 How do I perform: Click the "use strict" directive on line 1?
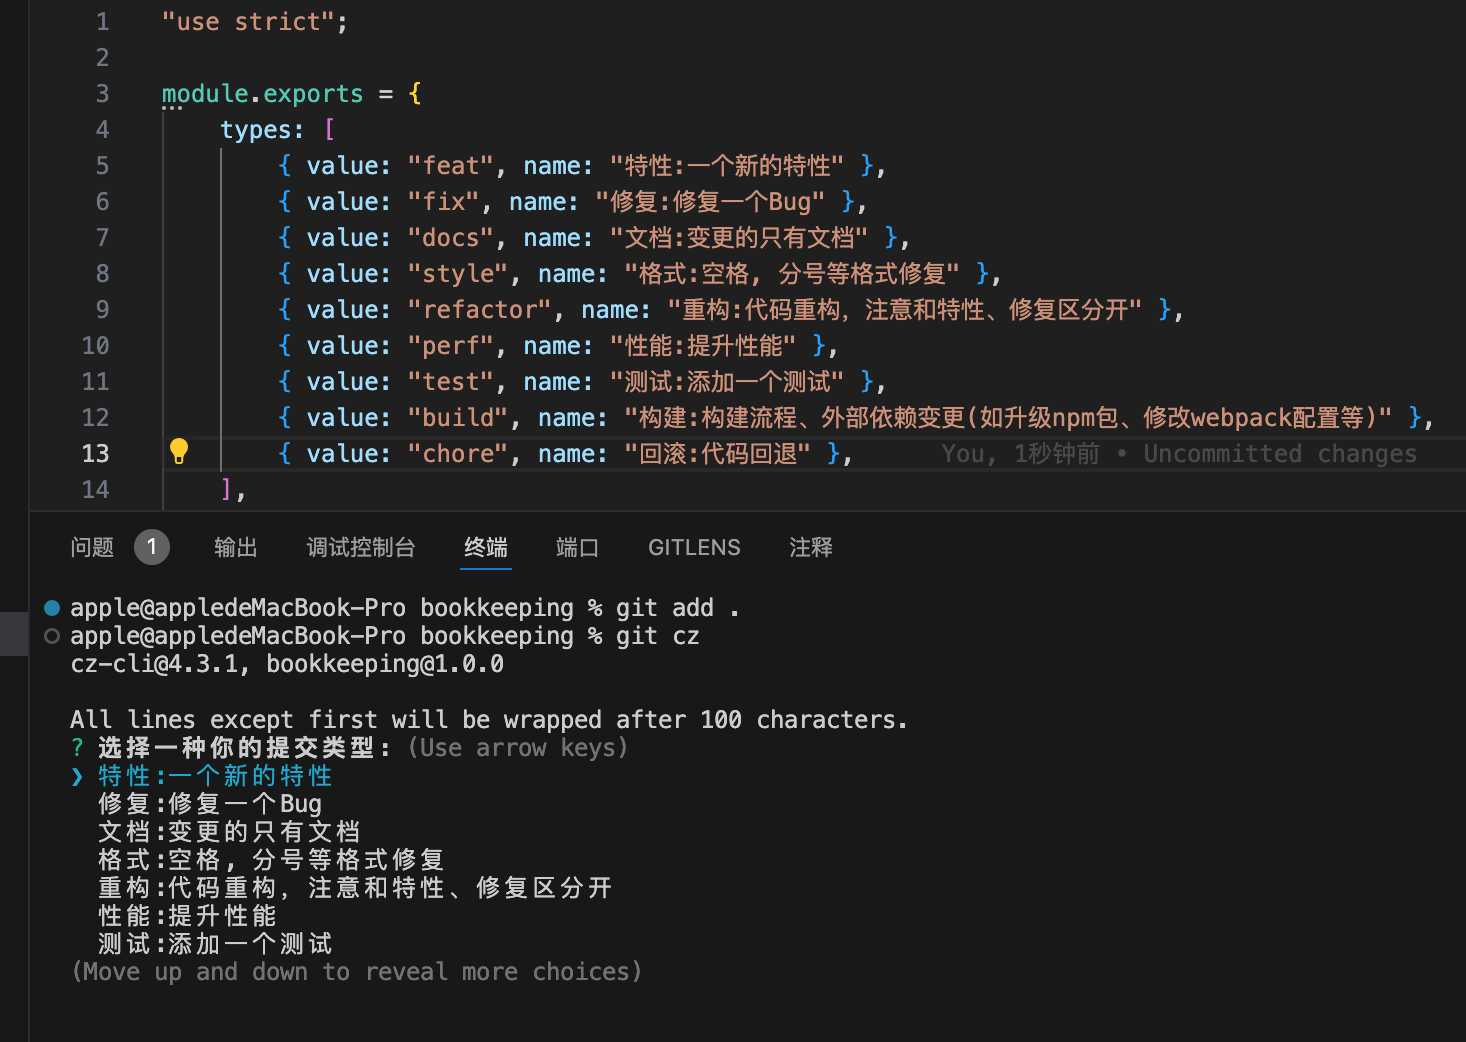[248, 21]
